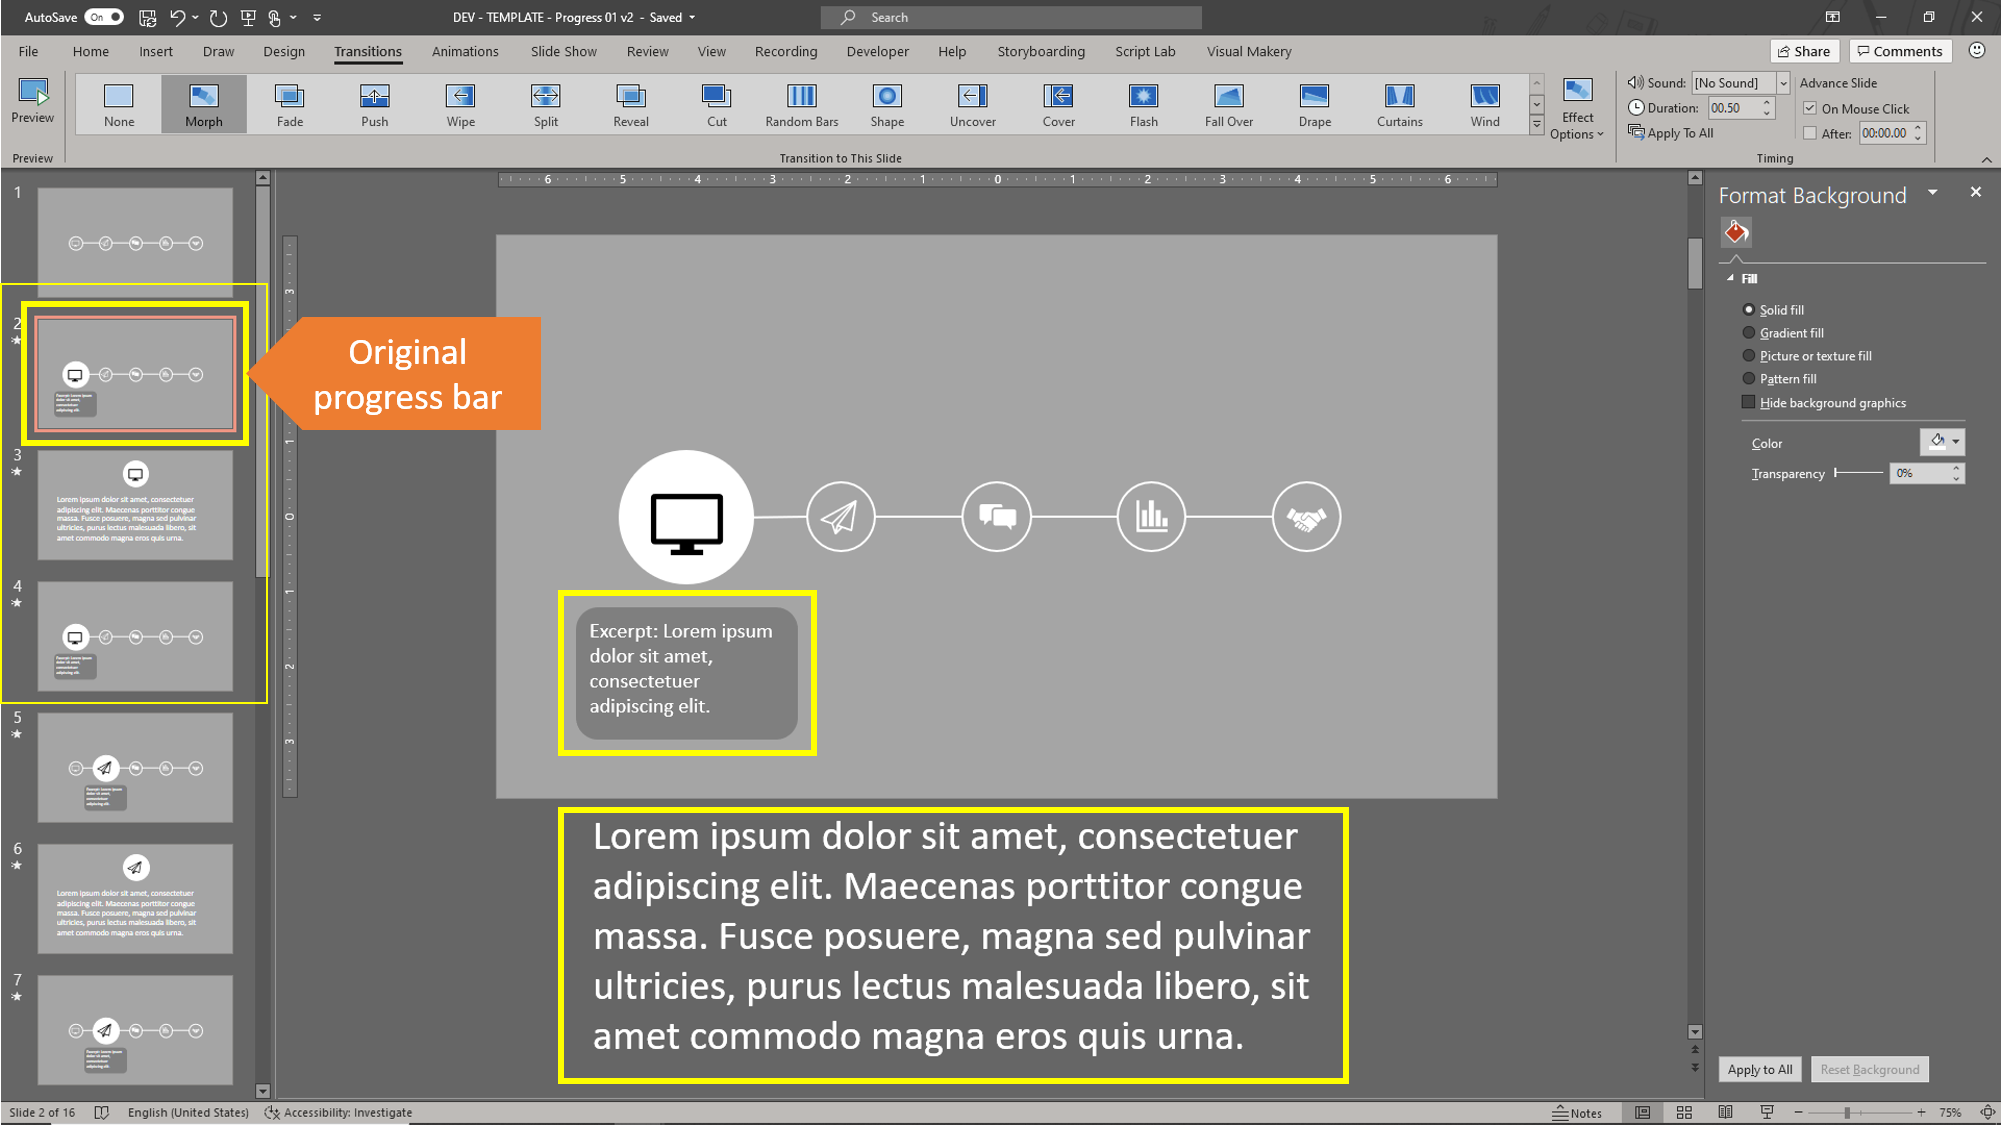Open the Slide Show tab
This screenshot has height=1125, width=2001.
(563, 51)
